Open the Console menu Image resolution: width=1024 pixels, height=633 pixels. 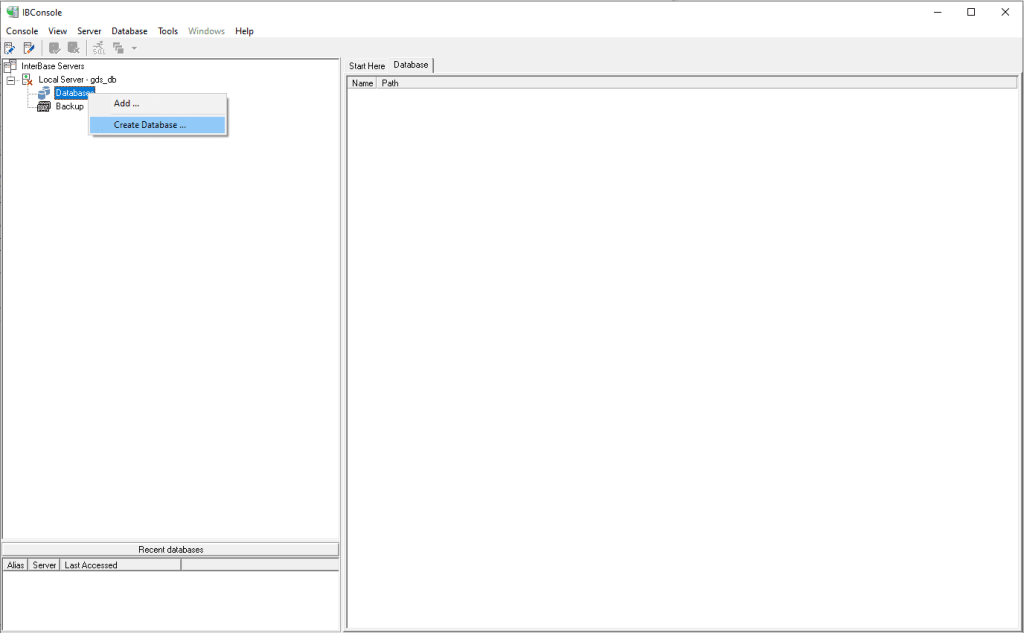(22, 31)
